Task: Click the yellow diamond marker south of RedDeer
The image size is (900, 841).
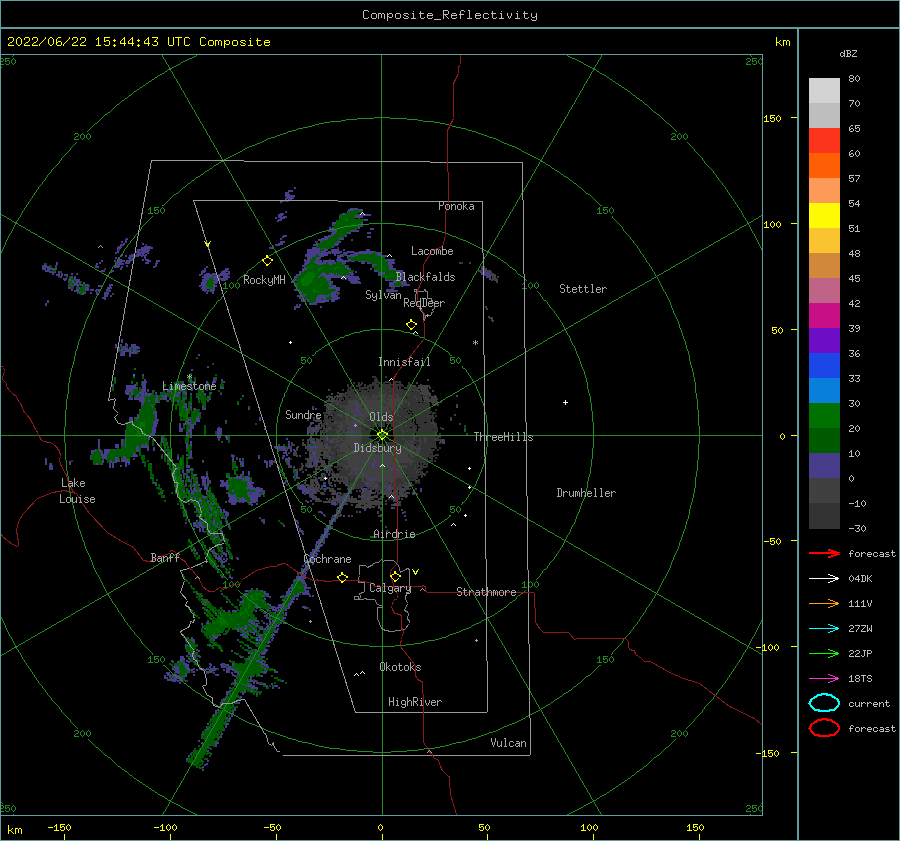Action: (x=411, y=325)
